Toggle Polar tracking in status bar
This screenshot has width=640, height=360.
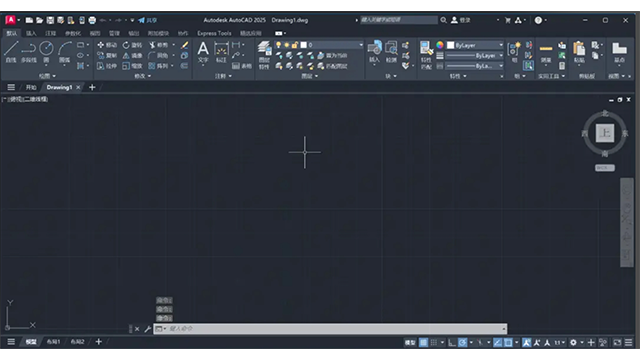tap(462, 342)
